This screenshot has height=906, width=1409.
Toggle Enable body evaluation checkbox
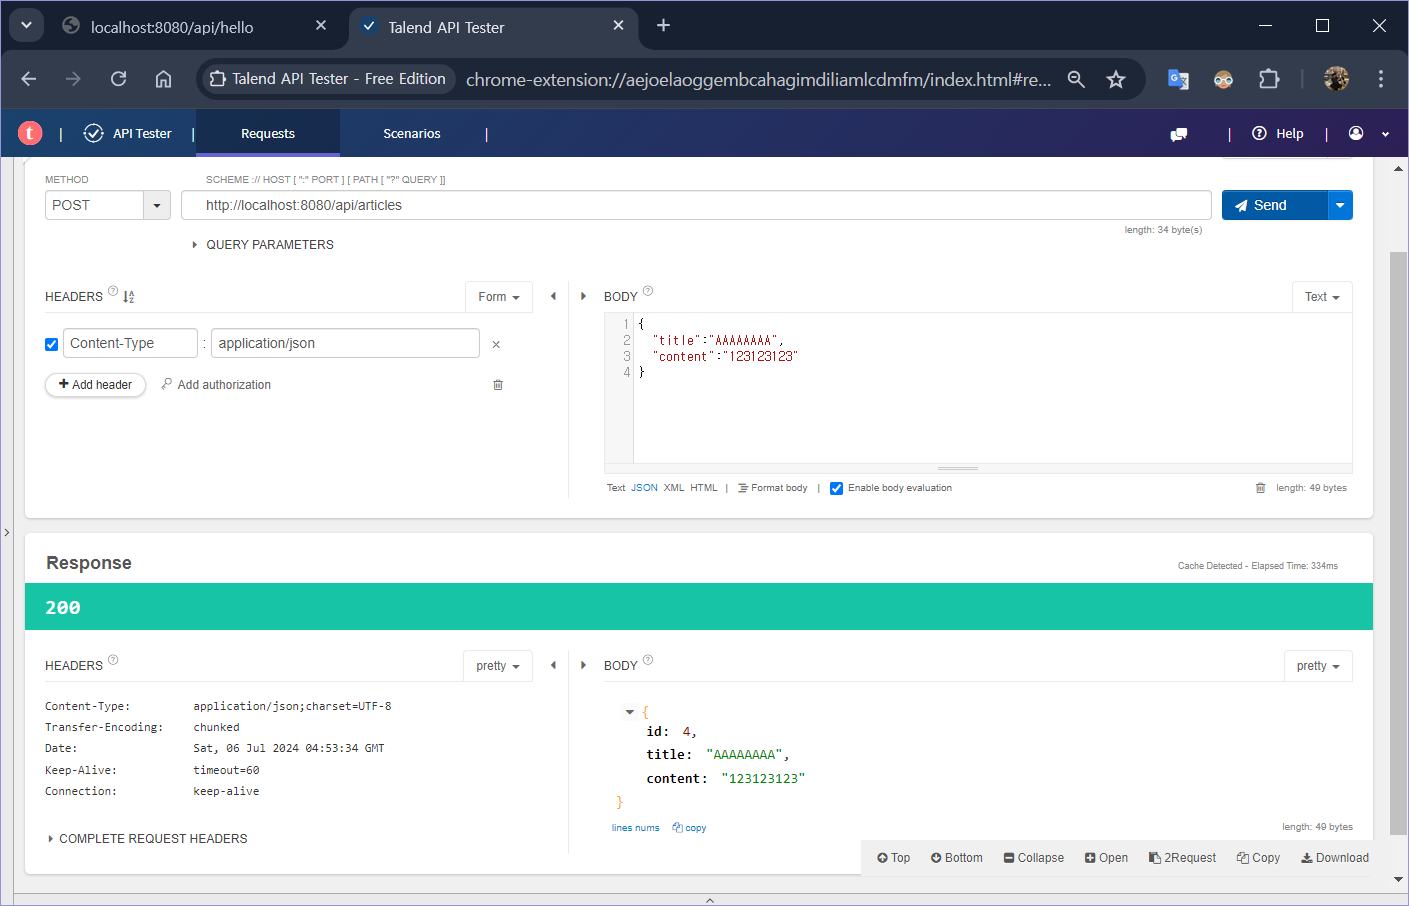(x=836, y=488)
